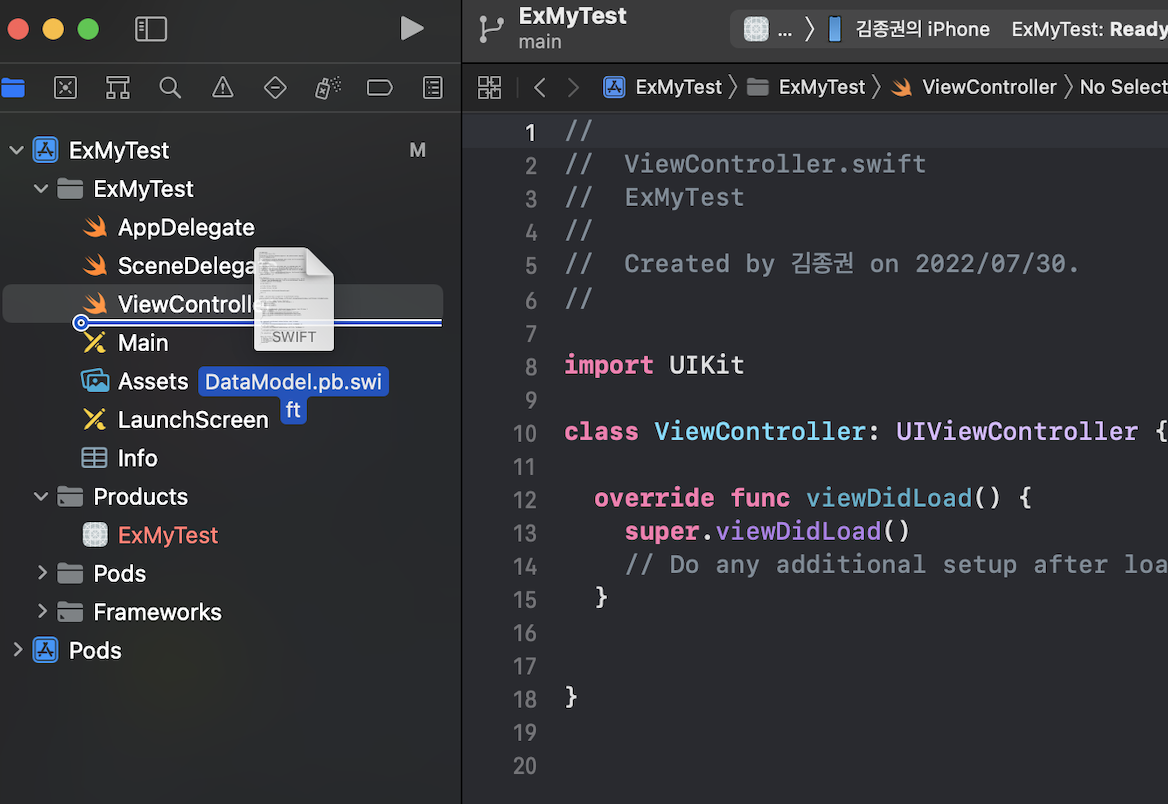Click the ExMyTest product app icon
This screenshot has width=1168, height=804.
tap(95, 534)
